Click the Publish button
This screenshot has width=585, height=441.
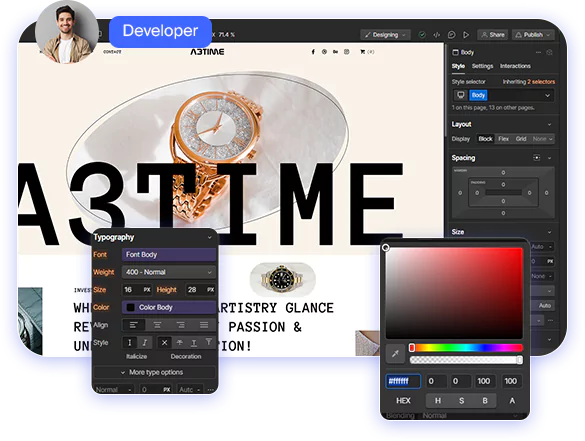pyautogui.click(x=533, y=35)
